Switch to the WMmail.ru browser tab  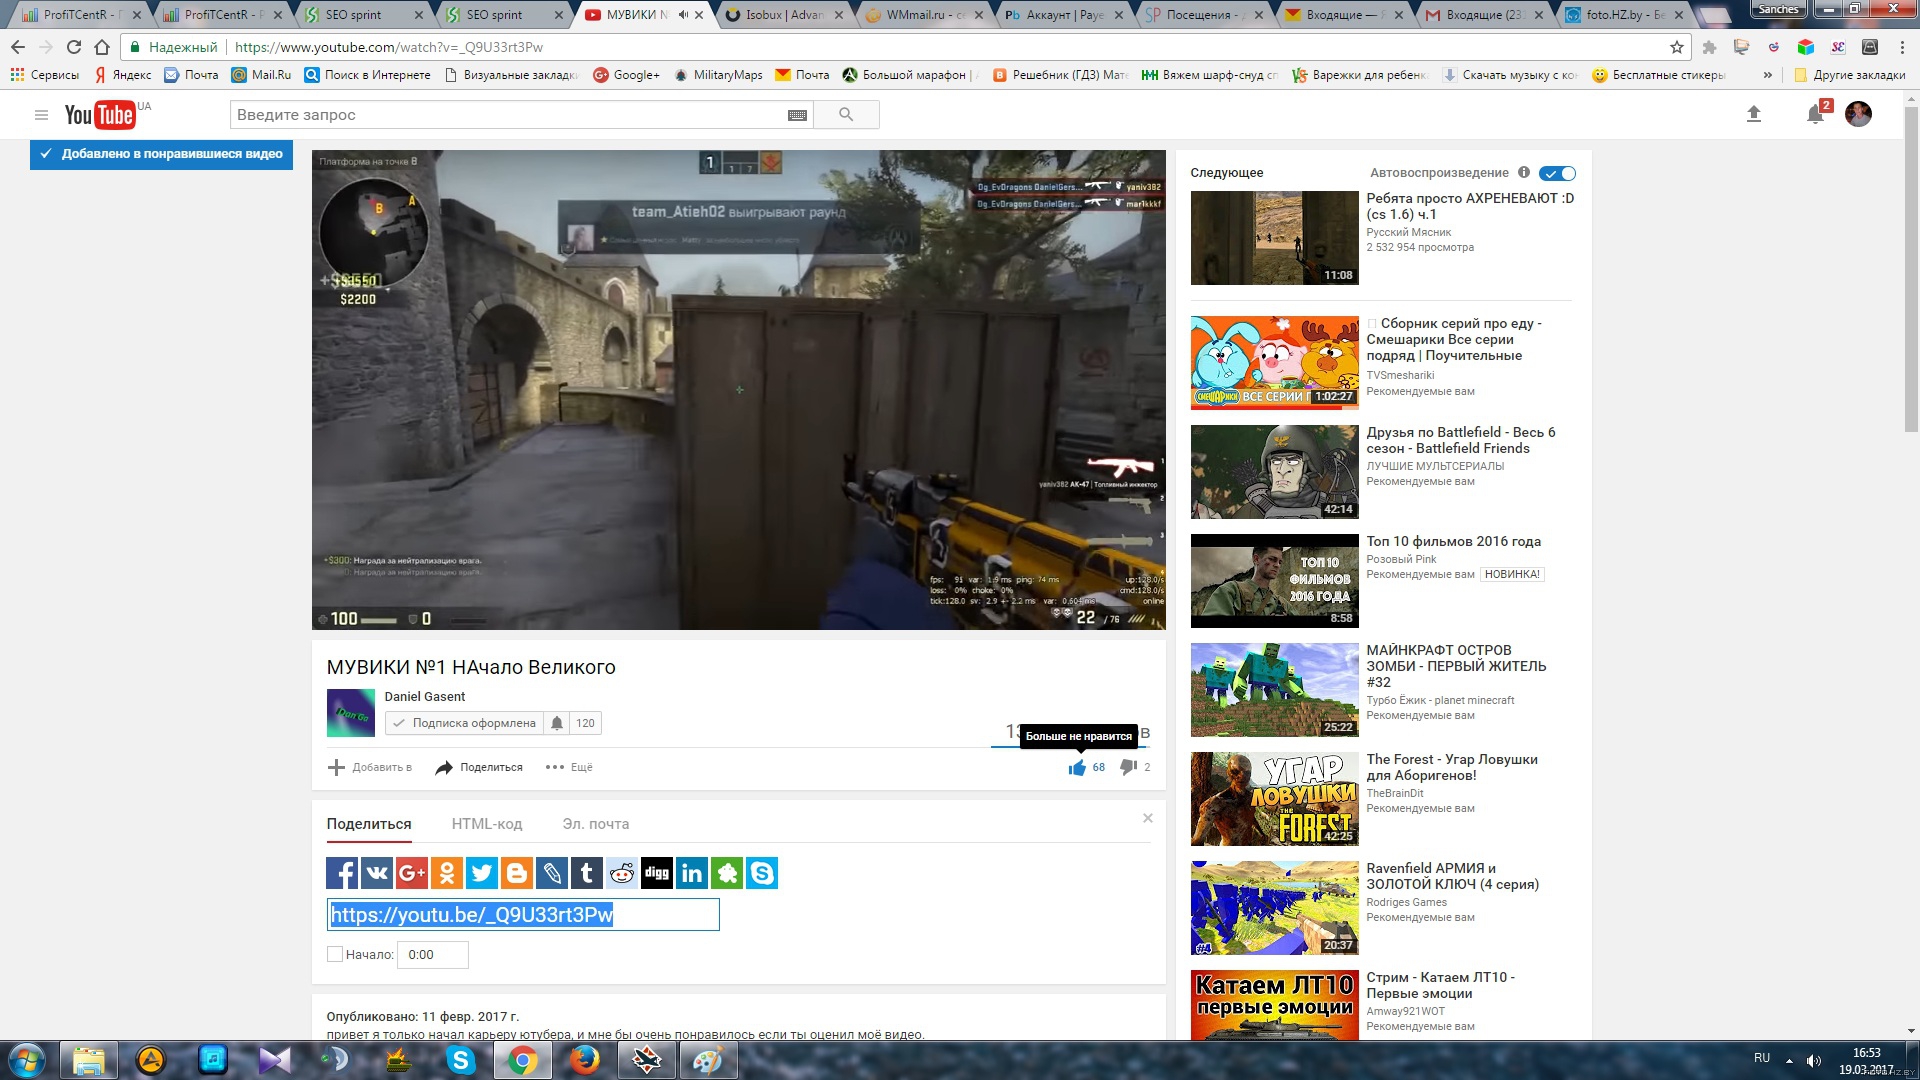[923, 15]
